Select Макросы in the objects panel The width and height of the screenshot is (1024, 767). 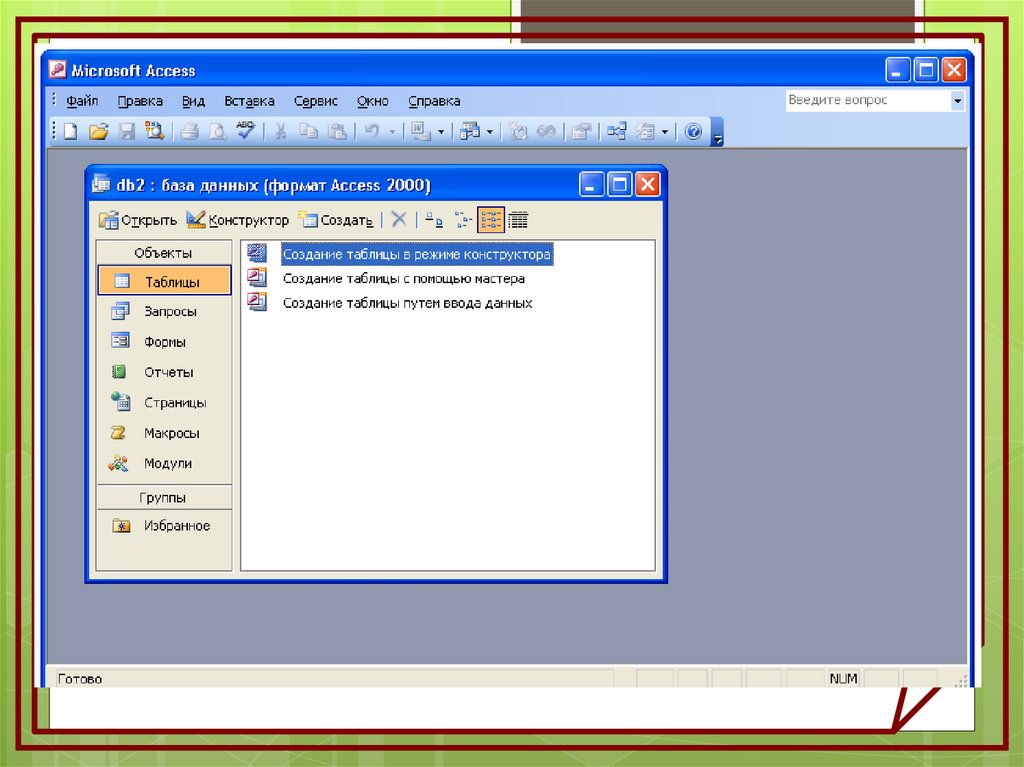(x=165, y=433)
